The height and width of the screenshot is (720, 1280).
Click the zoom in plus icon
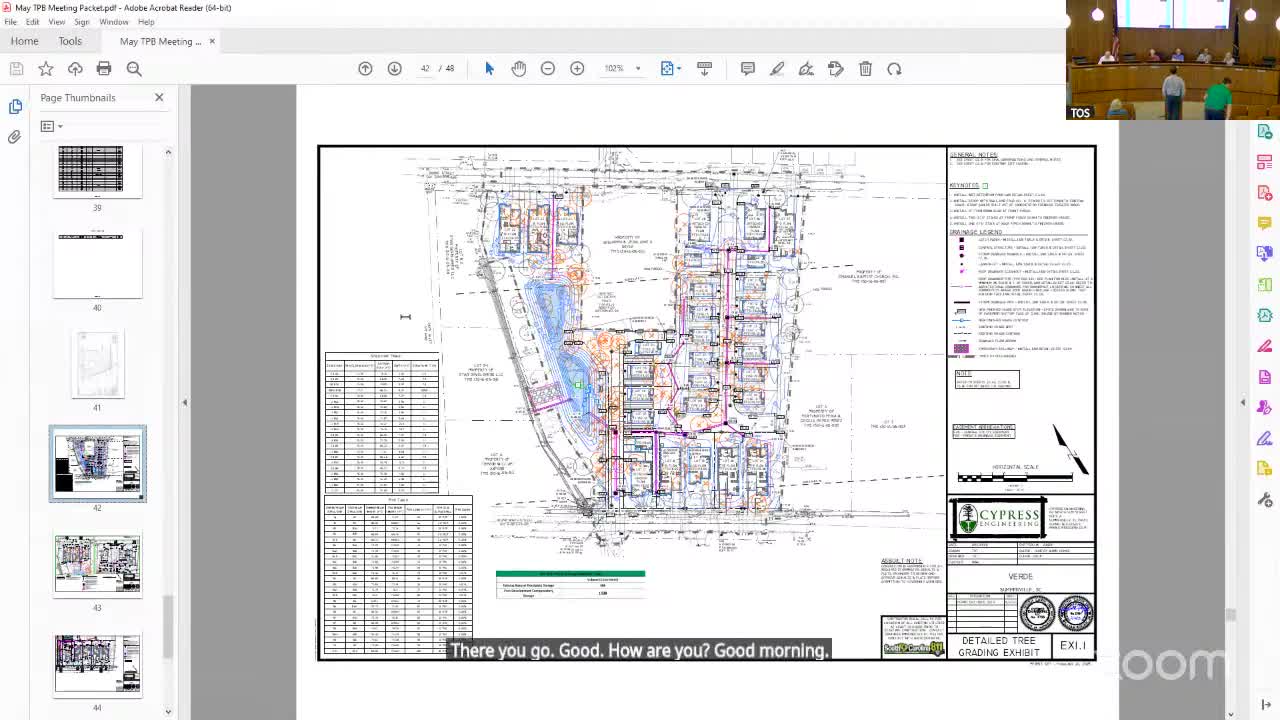[577, 69]
